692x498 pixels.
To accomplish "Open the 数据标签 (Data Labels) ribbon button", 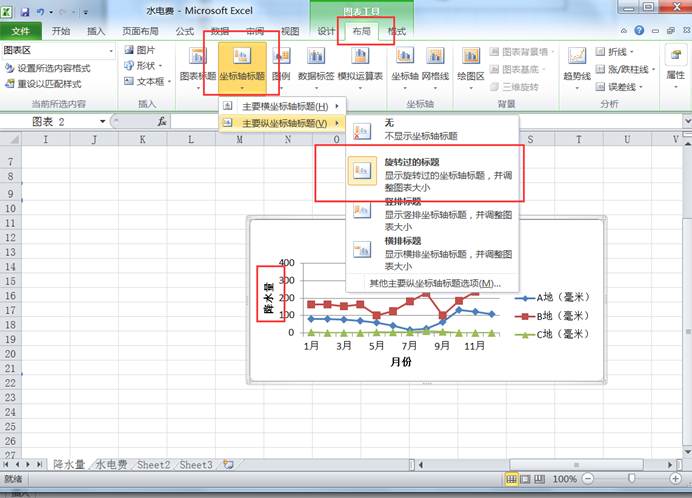I will tap(316, 64).
